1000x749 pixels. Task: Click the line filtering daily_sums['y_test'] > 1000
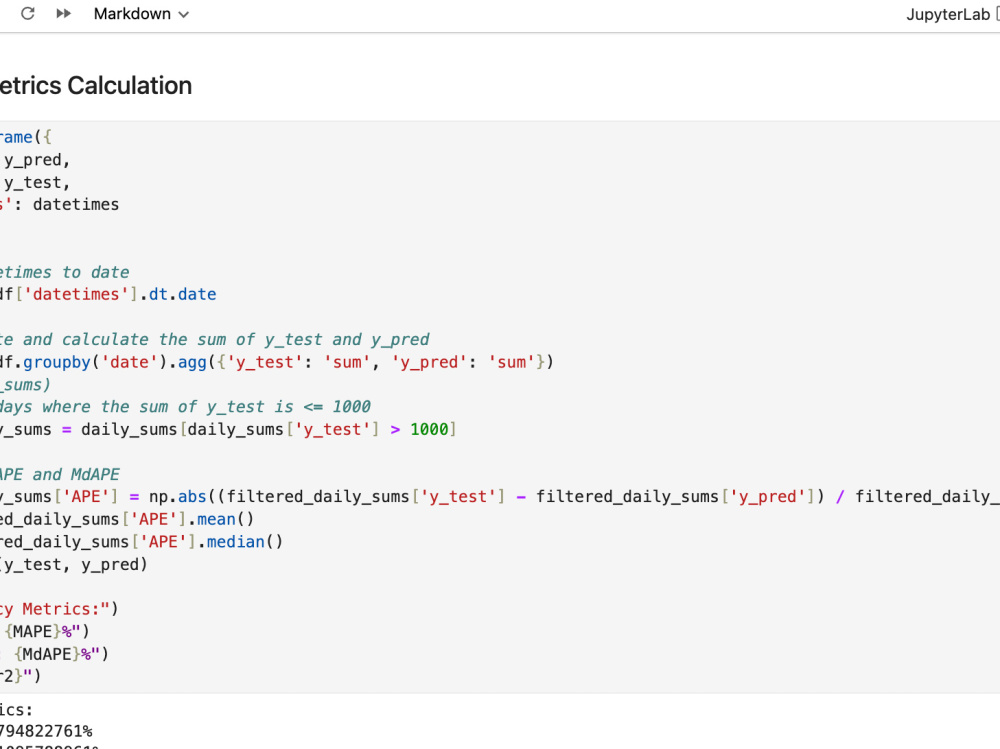coord(228,429)
